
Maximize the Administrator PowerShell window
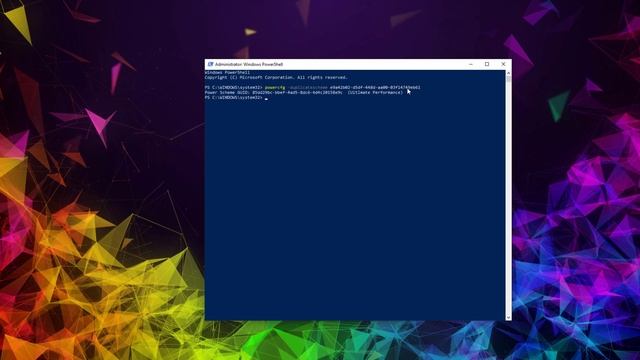[x=487, y=64]
